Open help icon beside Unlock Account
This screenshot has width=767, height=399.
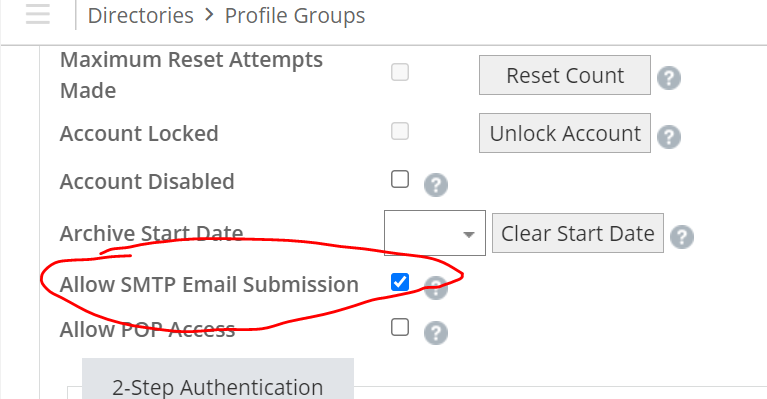[x=669, y=136]
